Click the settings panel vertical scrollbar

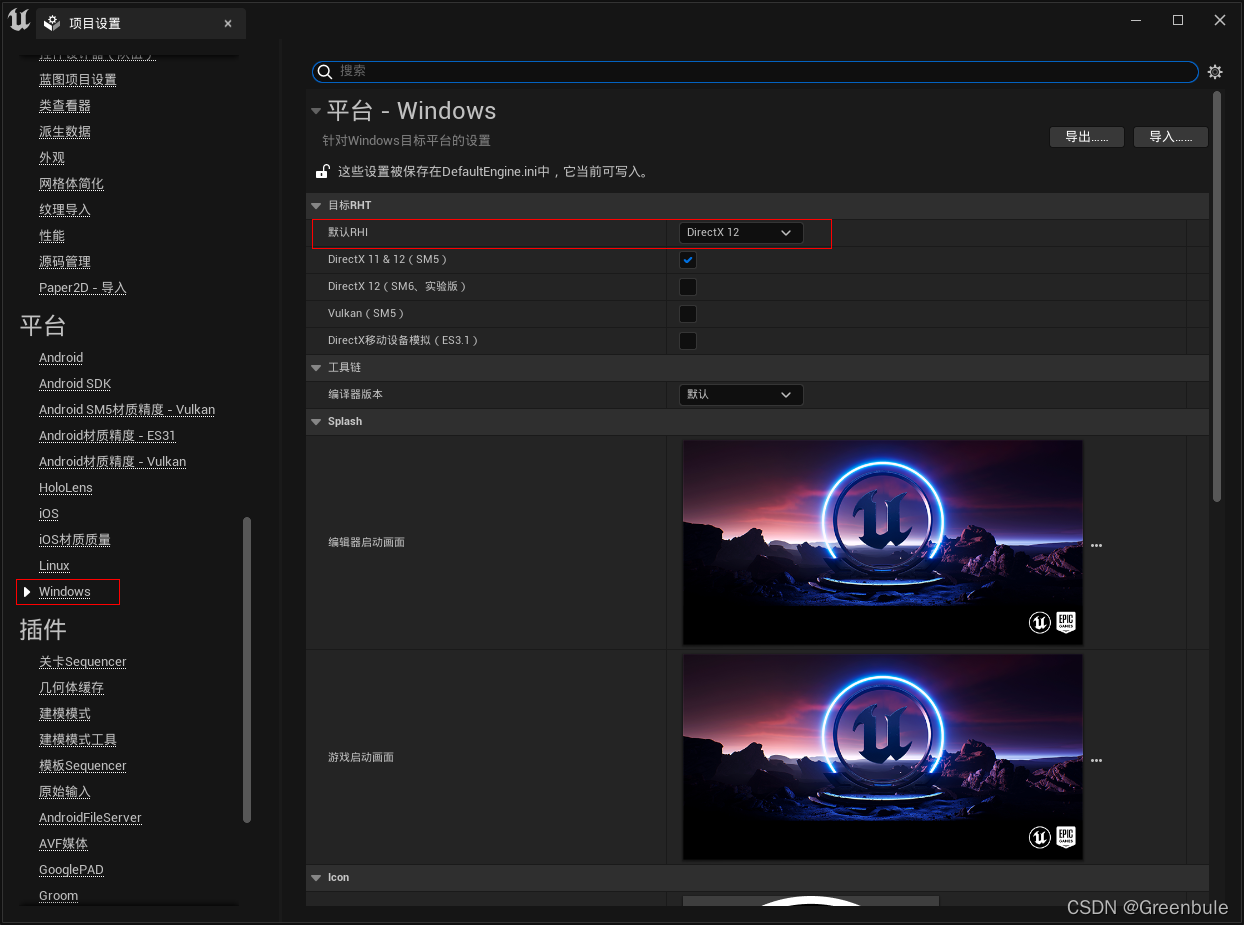click(1217, 296)
